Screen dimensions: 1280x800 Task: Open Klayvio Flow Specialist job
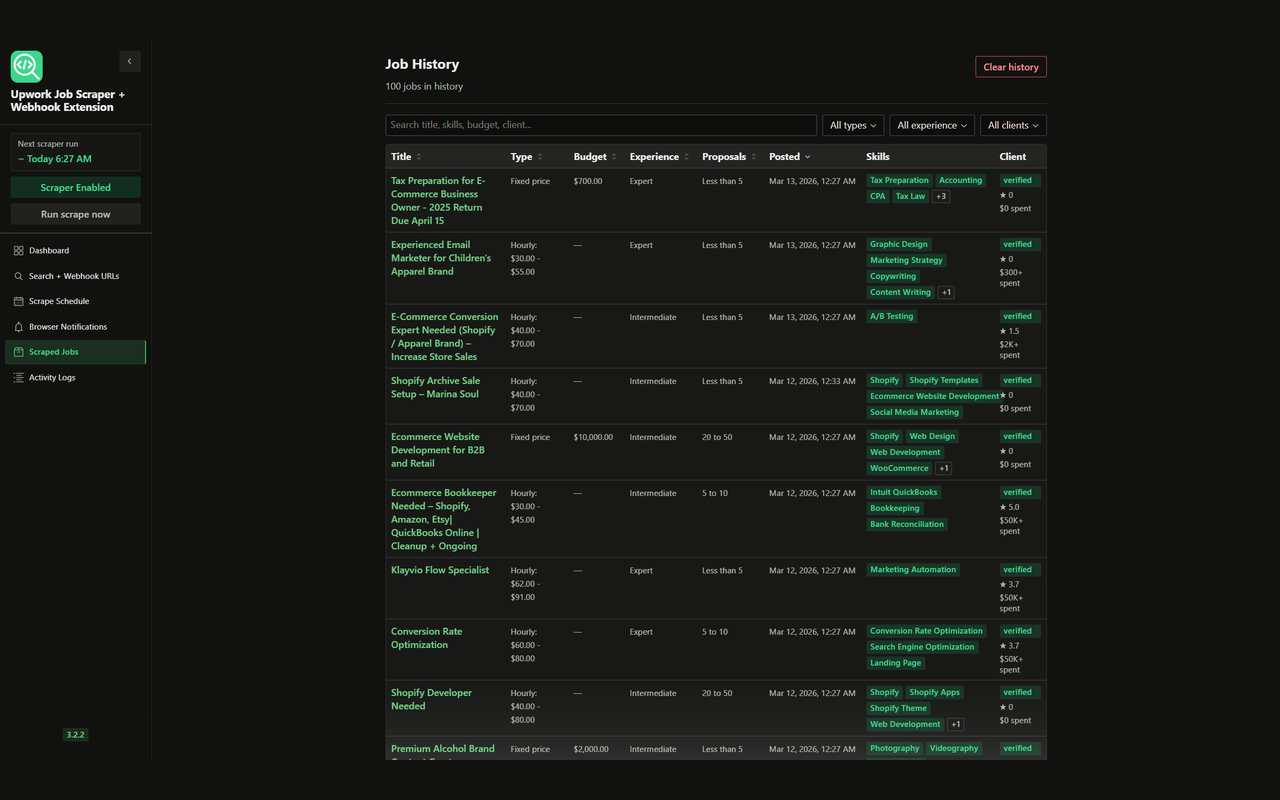440,570
